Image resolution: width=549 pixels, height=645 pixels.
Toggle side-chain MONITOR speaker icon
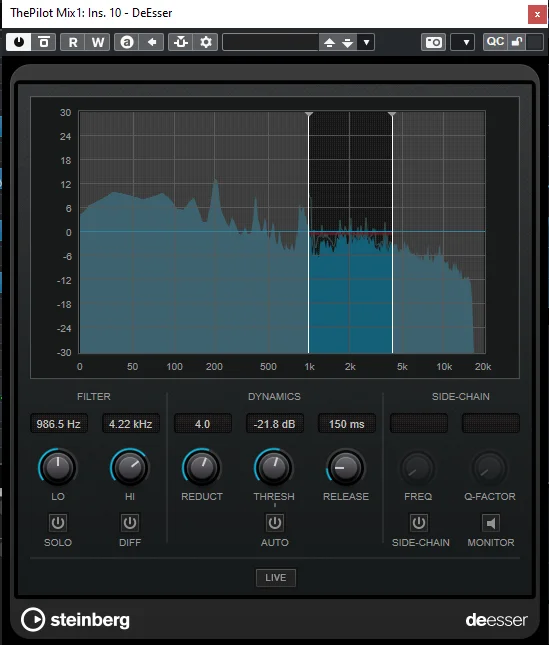coord(491,523)
